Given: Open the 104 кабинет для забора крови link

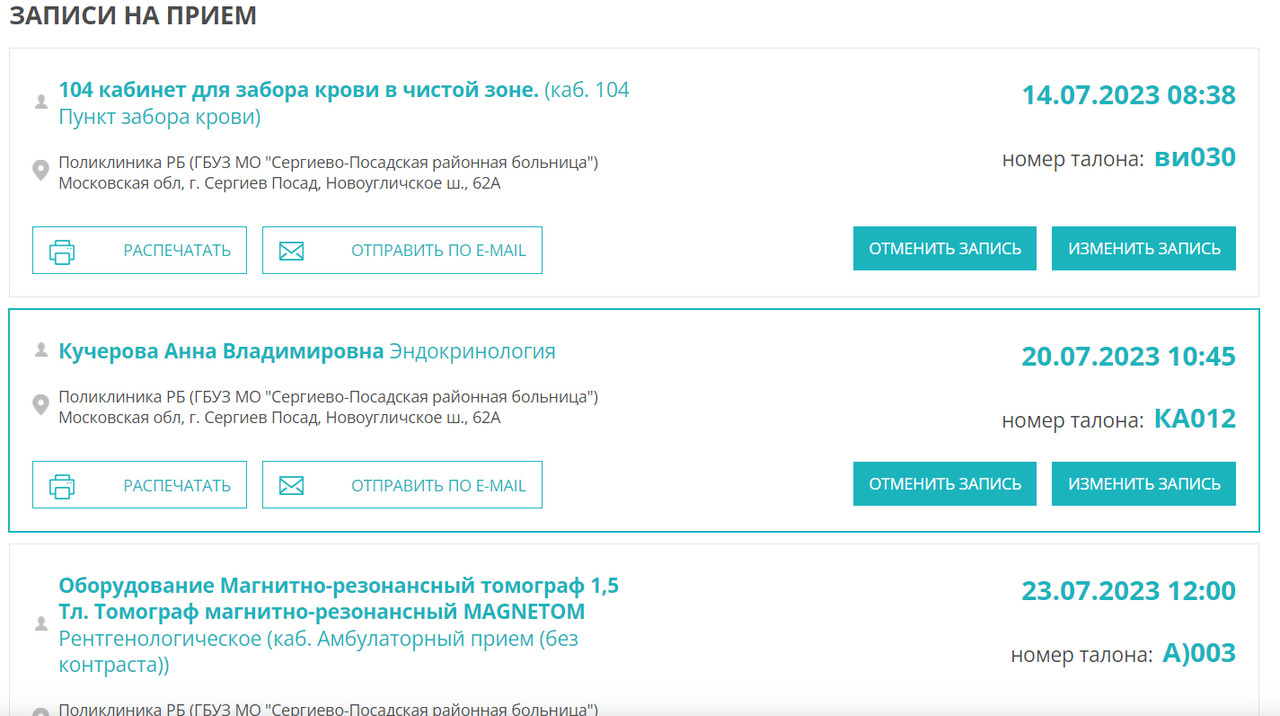Looking at the screenshot, I should [x=299, y=90].
